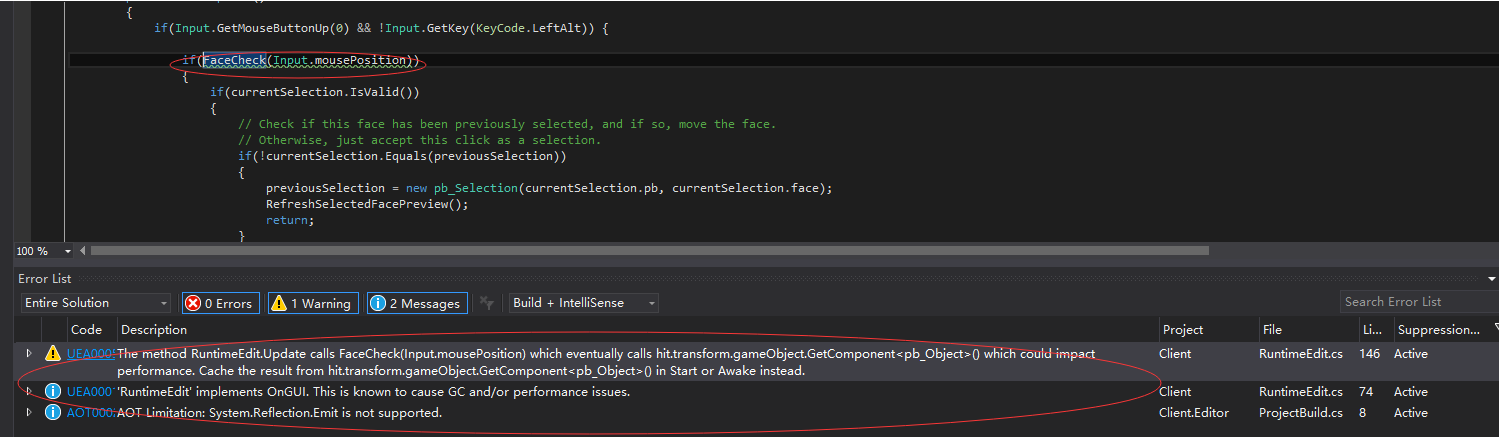Viewport: 1500px width, 438px height.
Task: Click the comment 'Check if this face has been previously selected'
Action: (x=507, y=124)
